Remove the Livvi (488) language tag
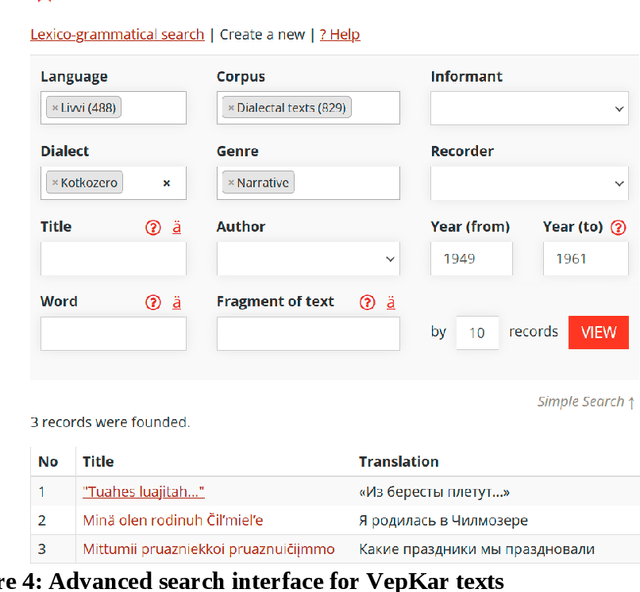This screenshot has width=640, height=592. pyautogui.click(x=55, y=108)
